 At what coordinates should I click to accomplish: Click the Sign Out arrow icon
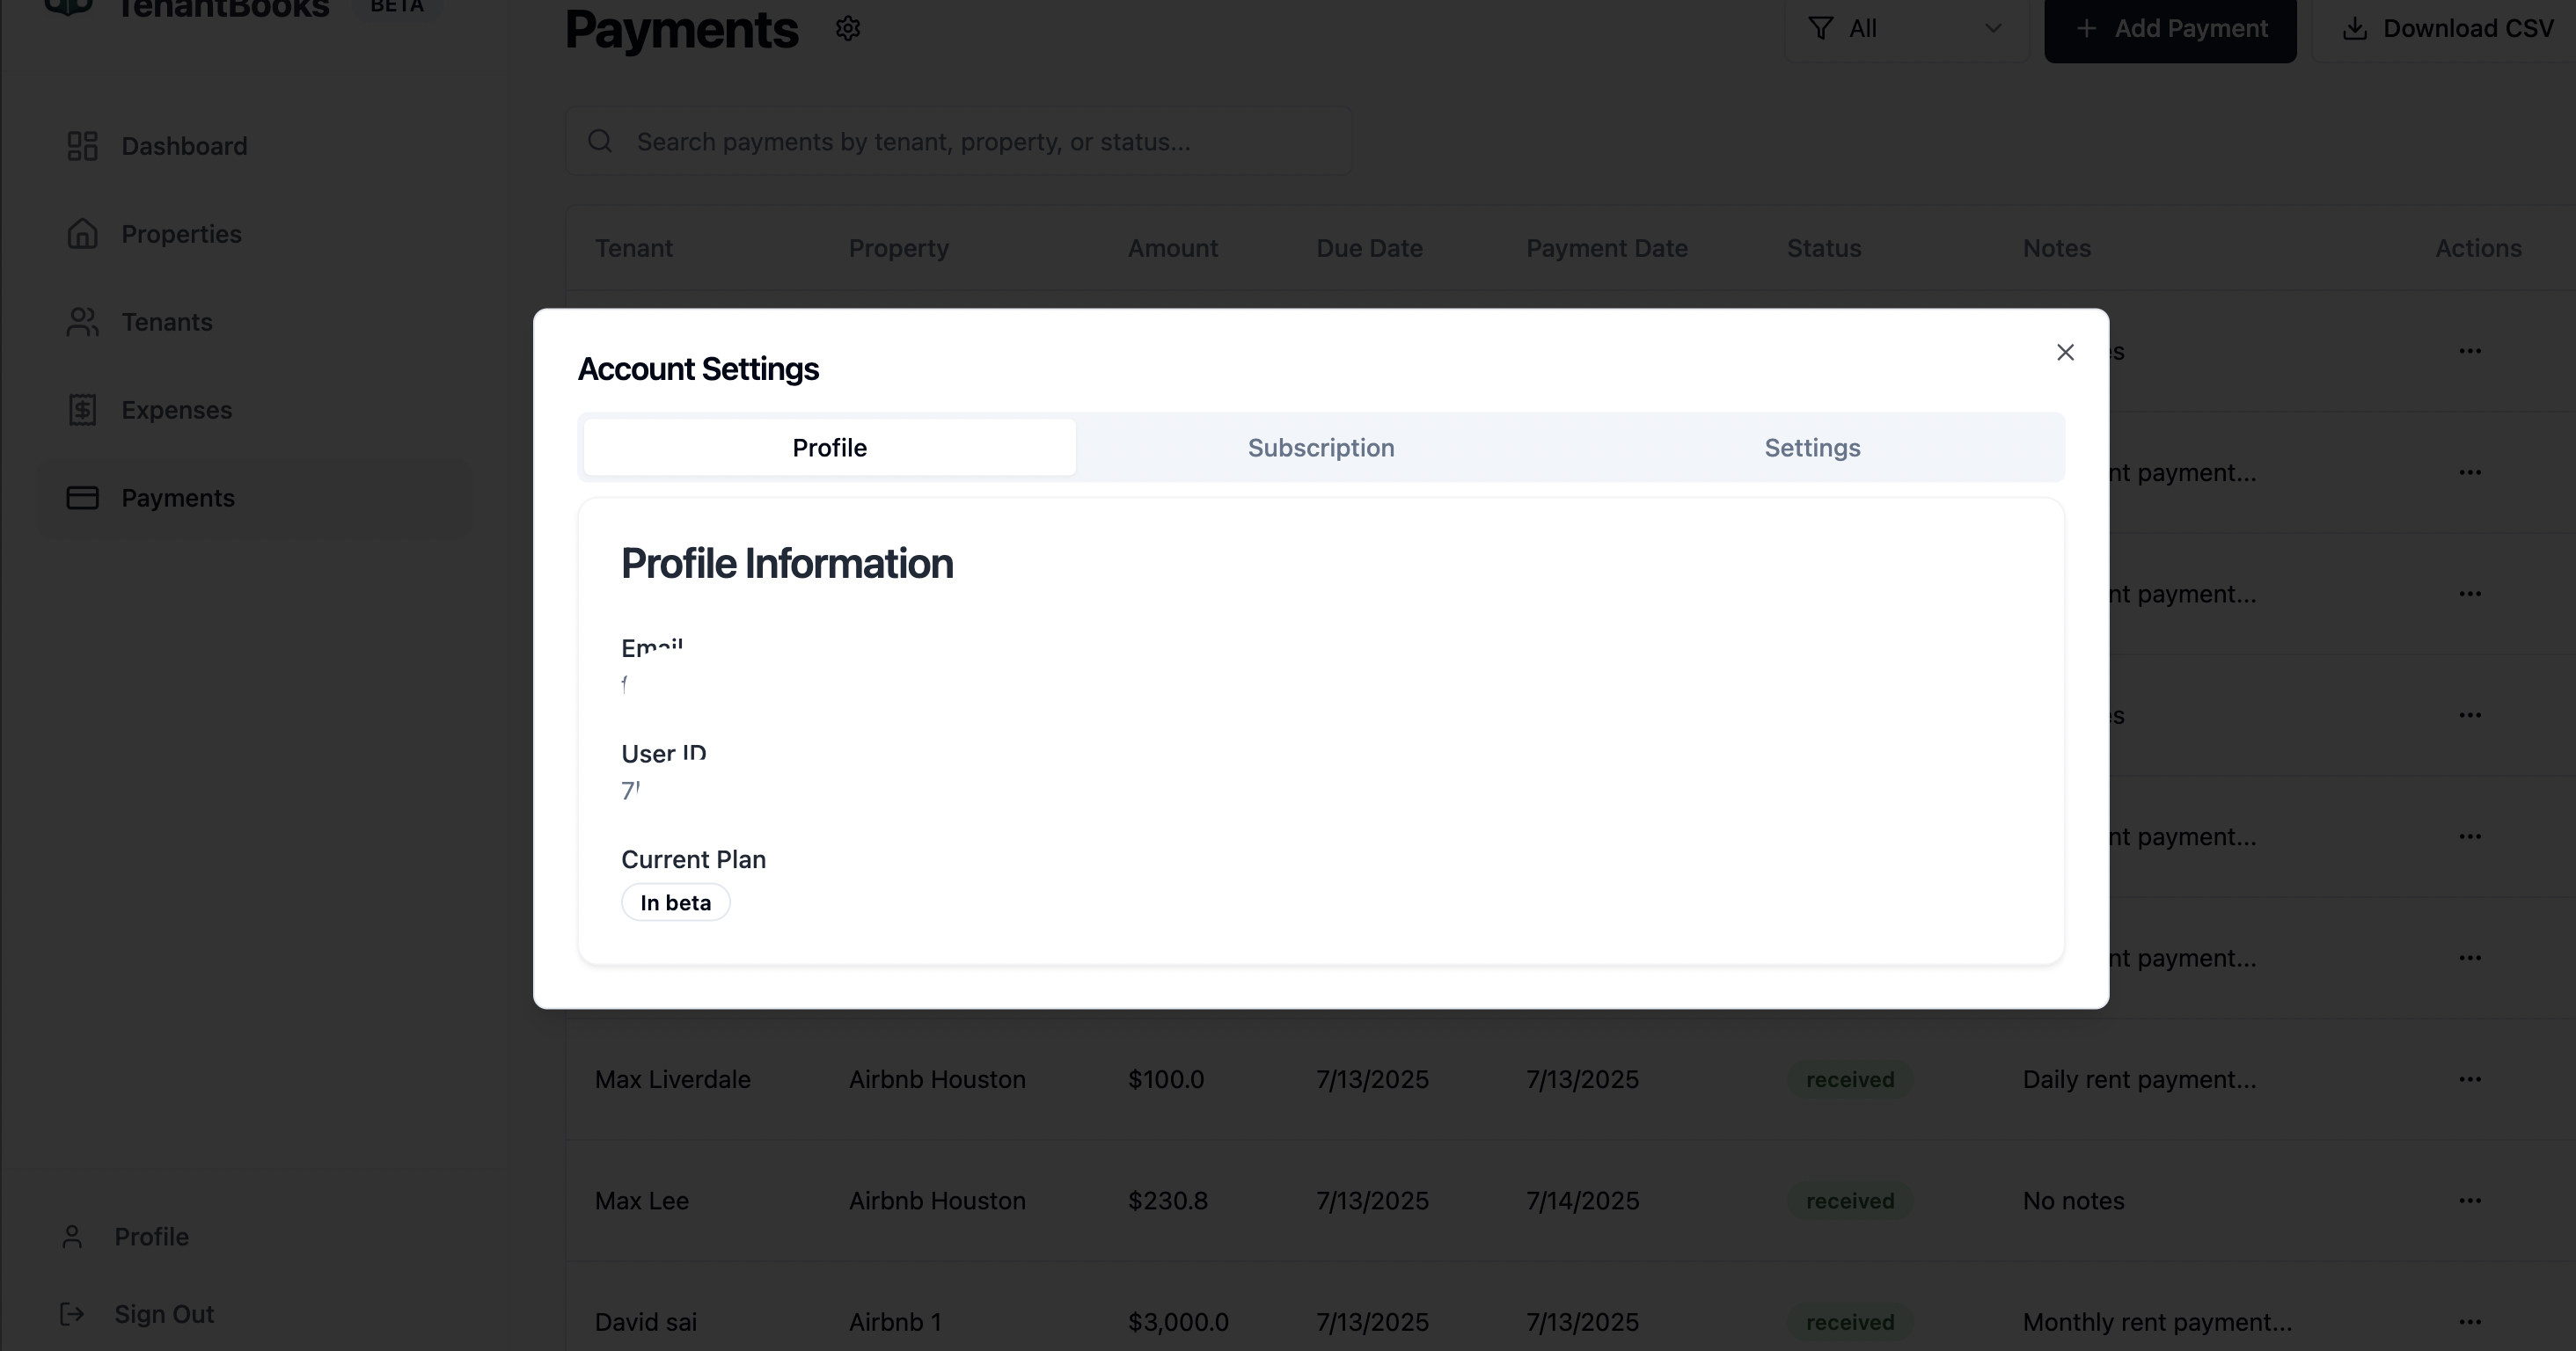(x=72, y=1314)
